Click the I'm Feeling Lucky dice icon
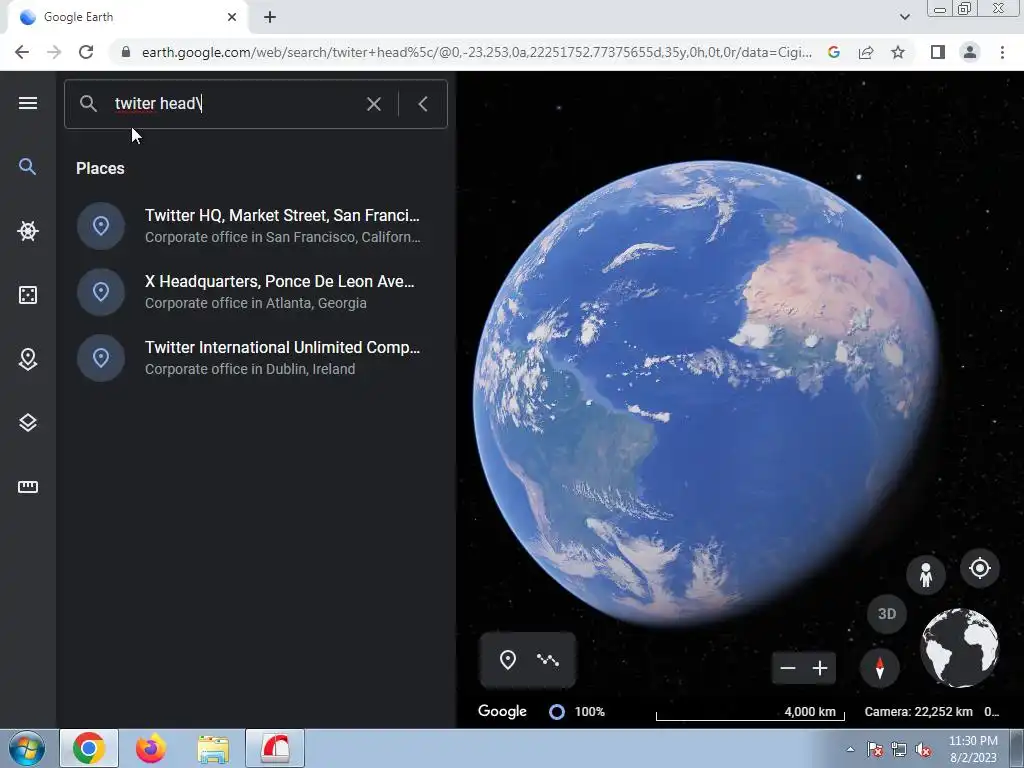This screenshot has height=768, width=1024. coord(27,295)
